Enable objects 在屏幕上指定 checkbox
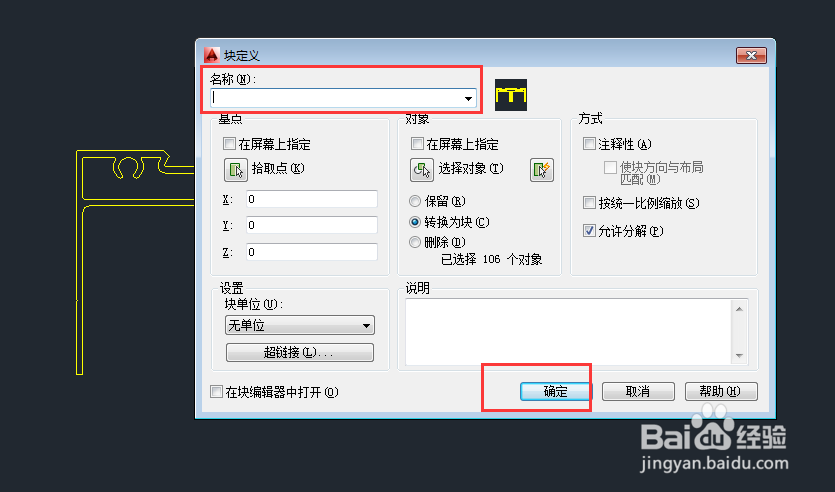 point(418,144)
